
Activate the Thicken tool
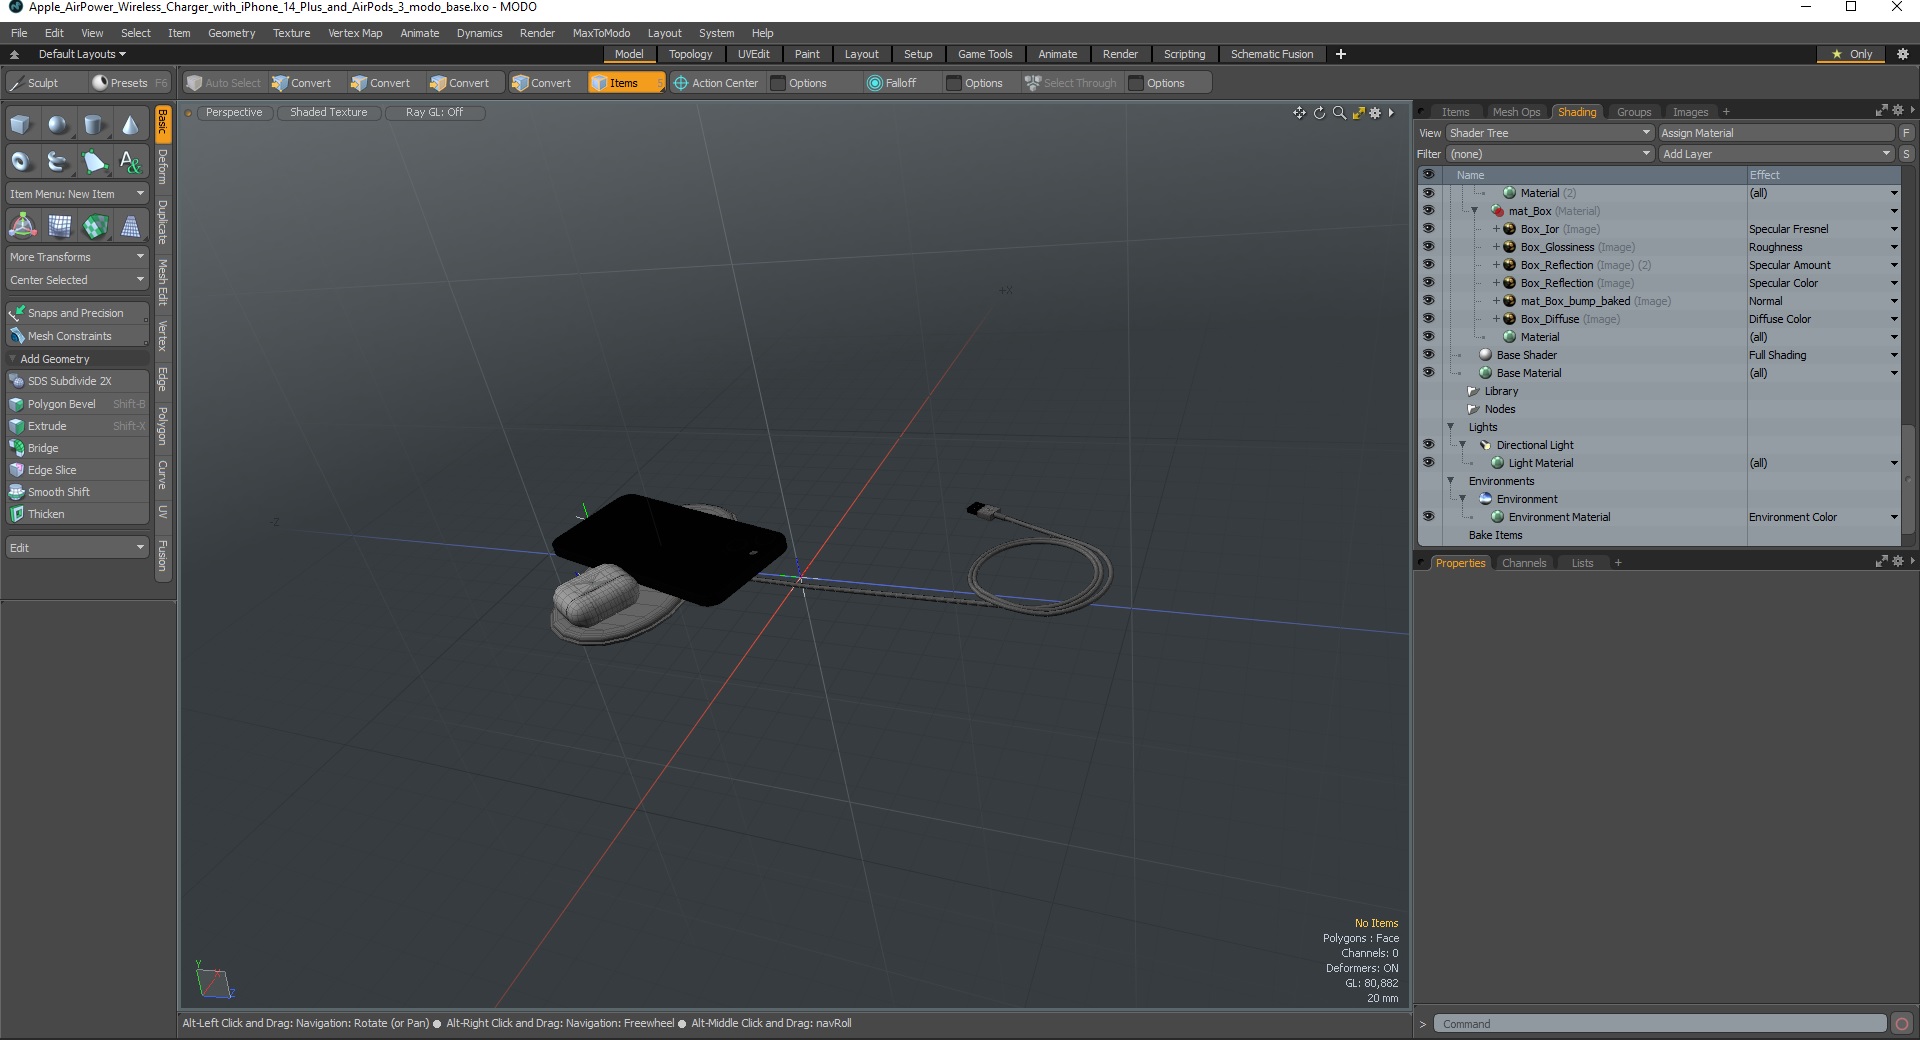point(77,514)
